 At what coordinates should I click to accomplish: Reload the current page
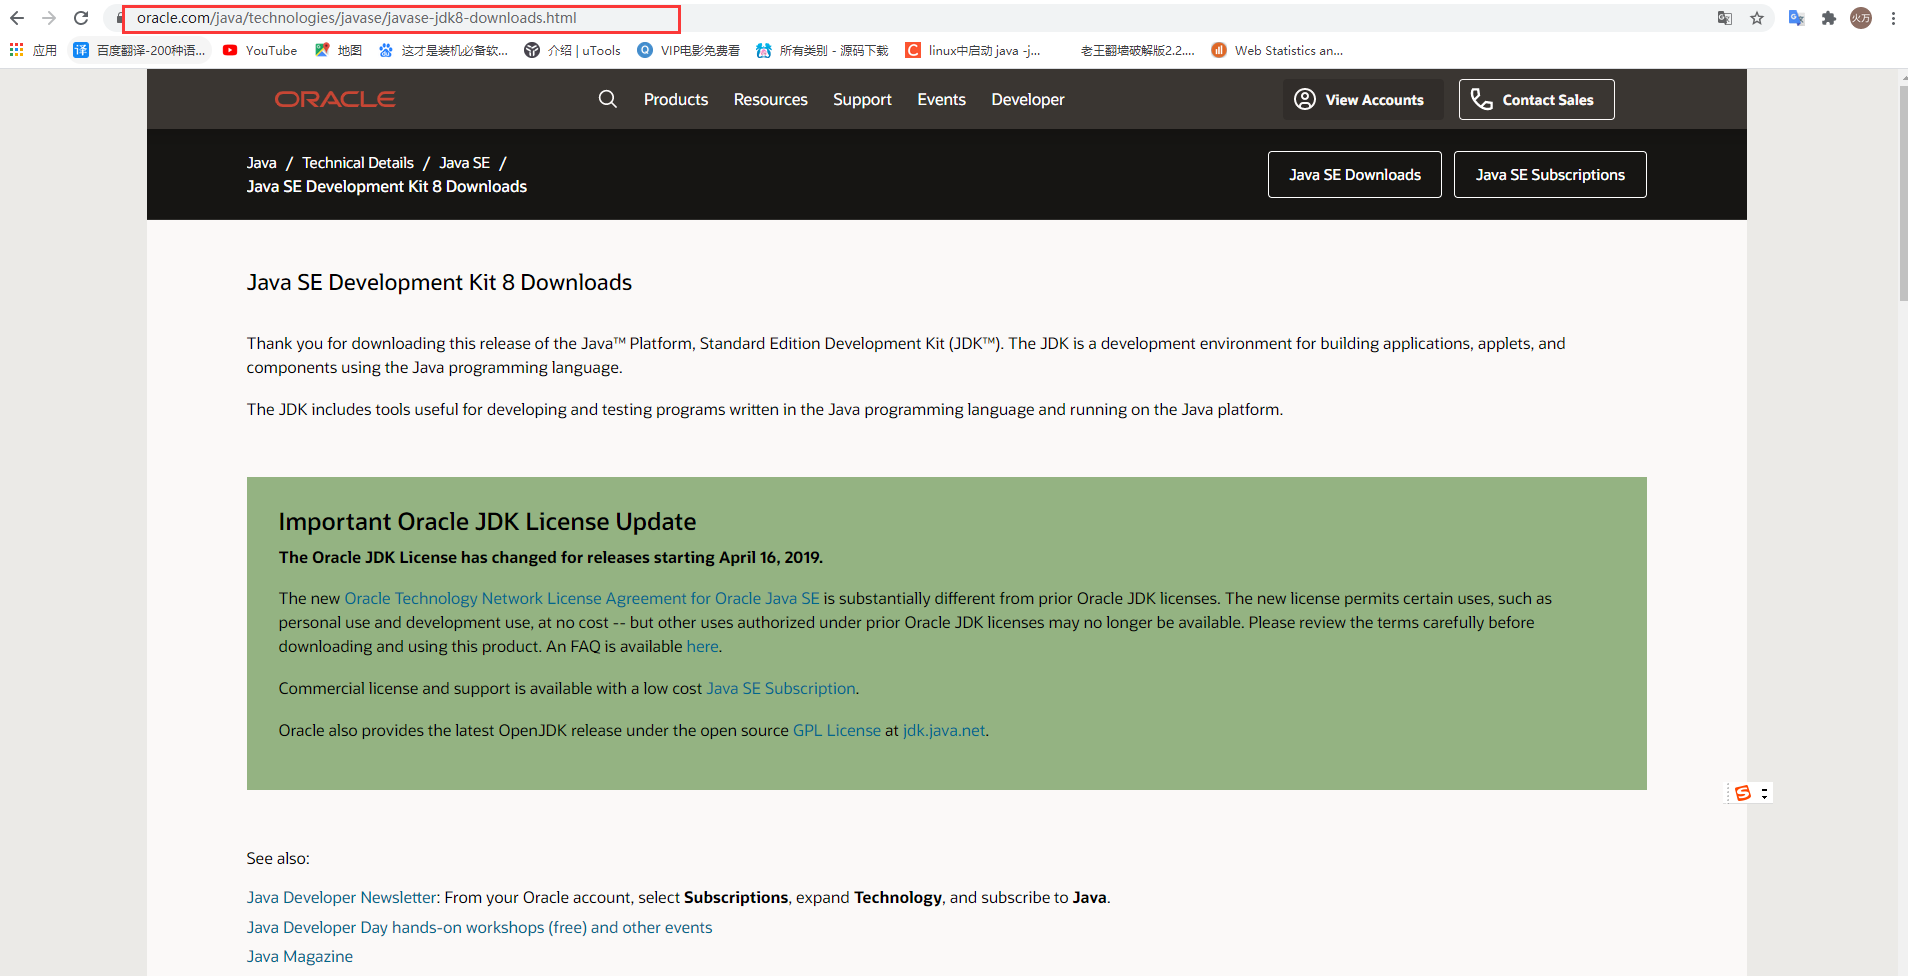pos(81,18)
